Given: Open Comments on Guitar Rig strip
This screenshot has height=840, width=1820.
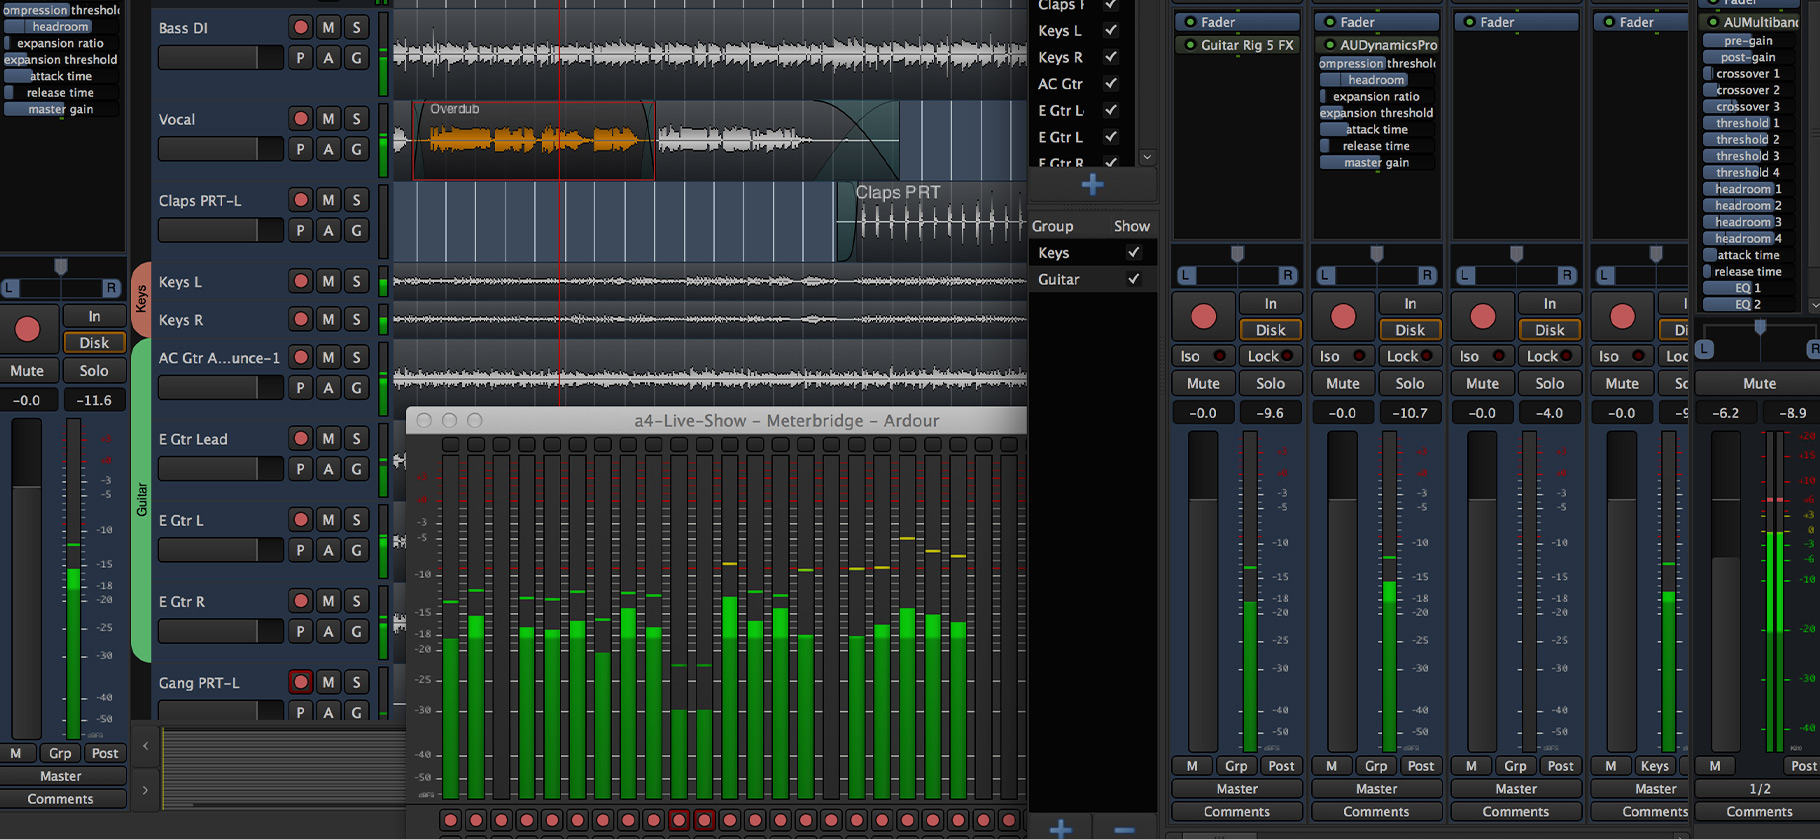Looking at the screenshot, I should pos(1237,812).
